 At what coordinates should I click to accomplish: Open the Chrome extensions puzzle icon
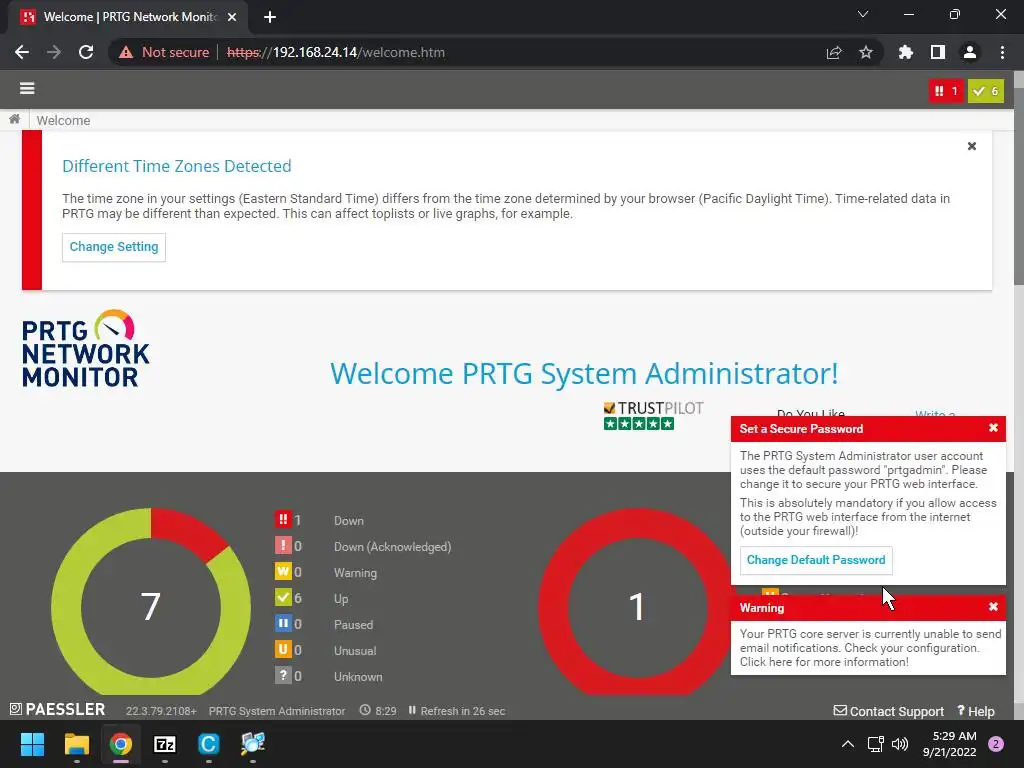click(906, 52)
